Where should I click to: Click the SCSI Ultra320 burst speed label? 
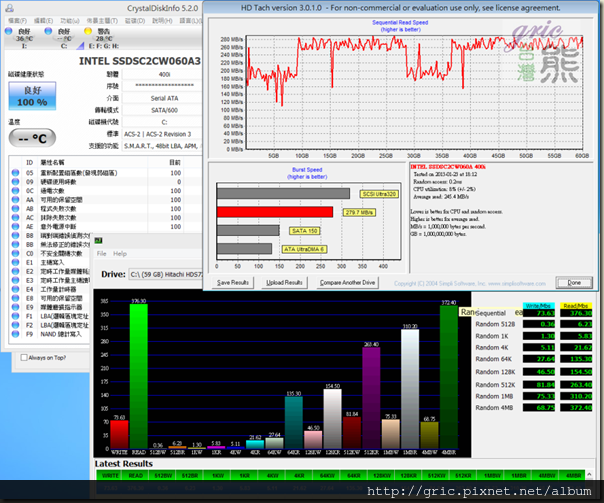click(x=379, y=194)
